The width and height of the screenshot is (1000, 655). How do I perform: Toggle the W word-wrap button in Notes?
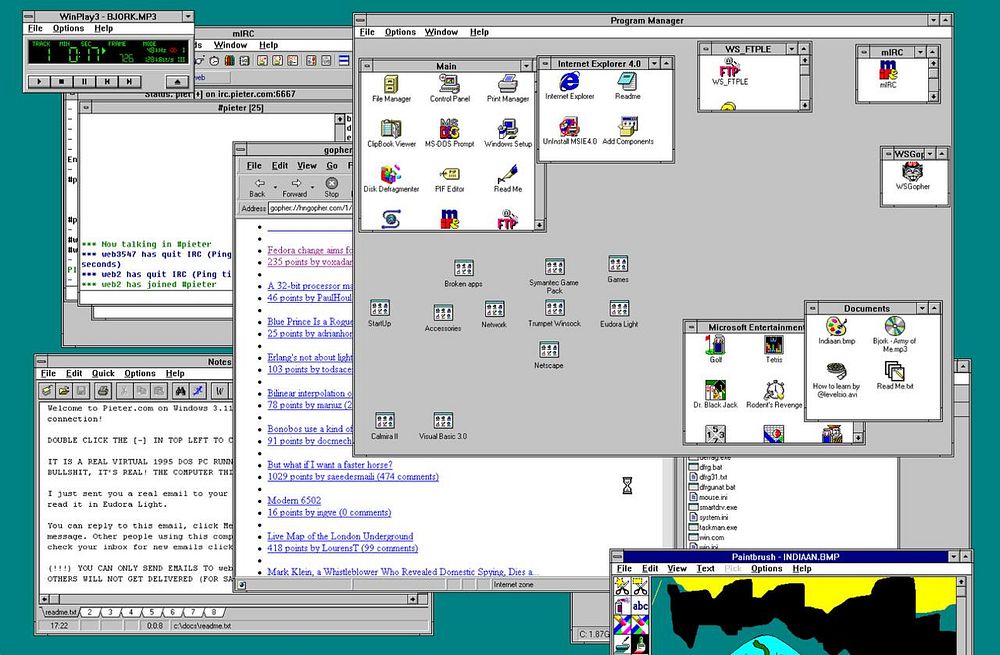coord(220,390)
